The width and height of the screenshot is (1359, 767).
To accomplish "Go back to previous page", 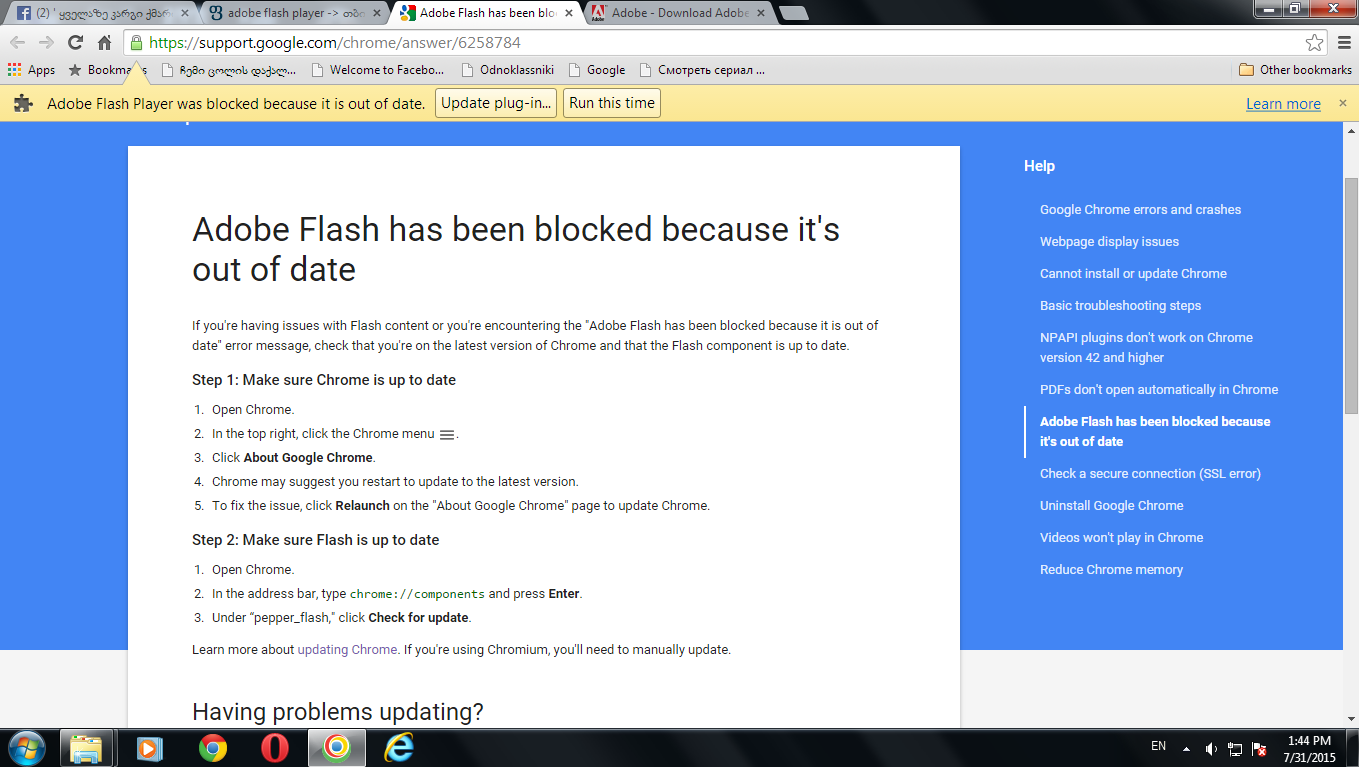I will 17,43.
